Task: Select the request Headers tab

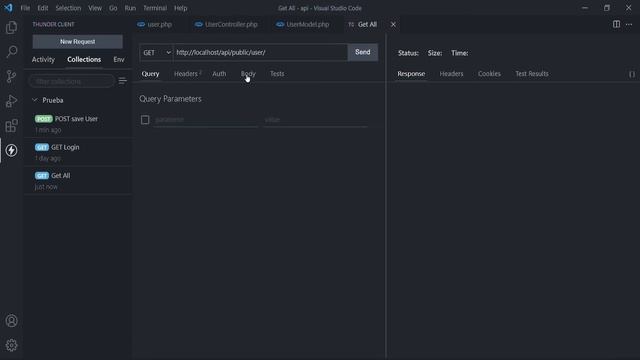Action: coord(186,74)
